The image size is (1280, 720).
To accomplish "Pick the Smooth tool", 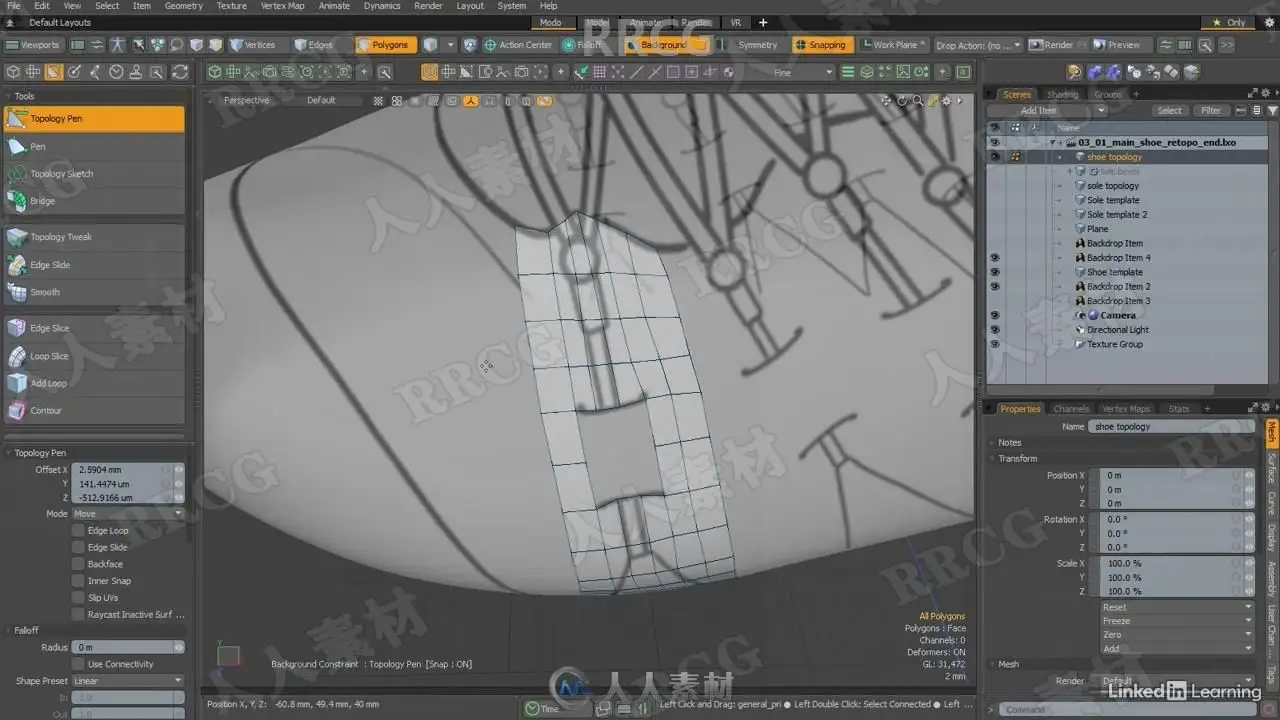I will (94, 292).
